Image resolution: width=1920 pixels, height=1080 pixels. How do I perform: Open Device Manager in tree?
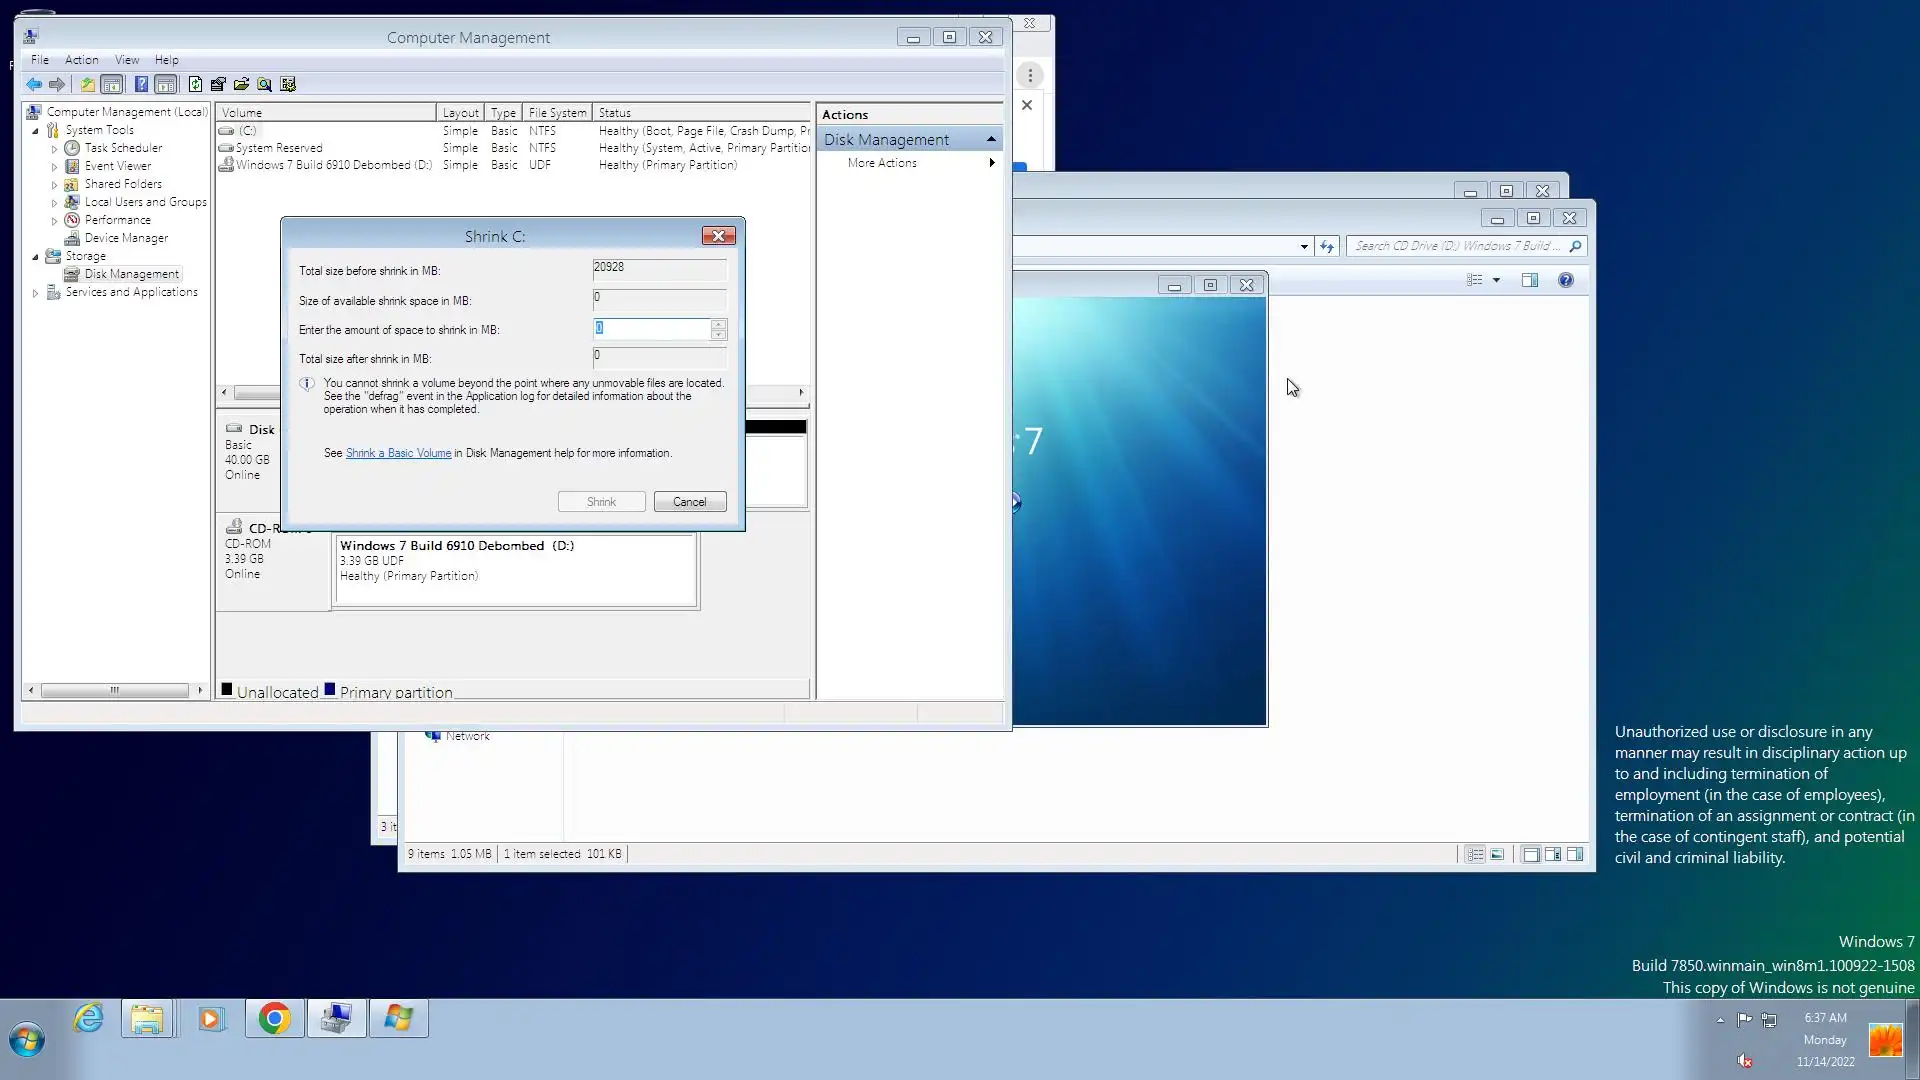tap(126, 238)
